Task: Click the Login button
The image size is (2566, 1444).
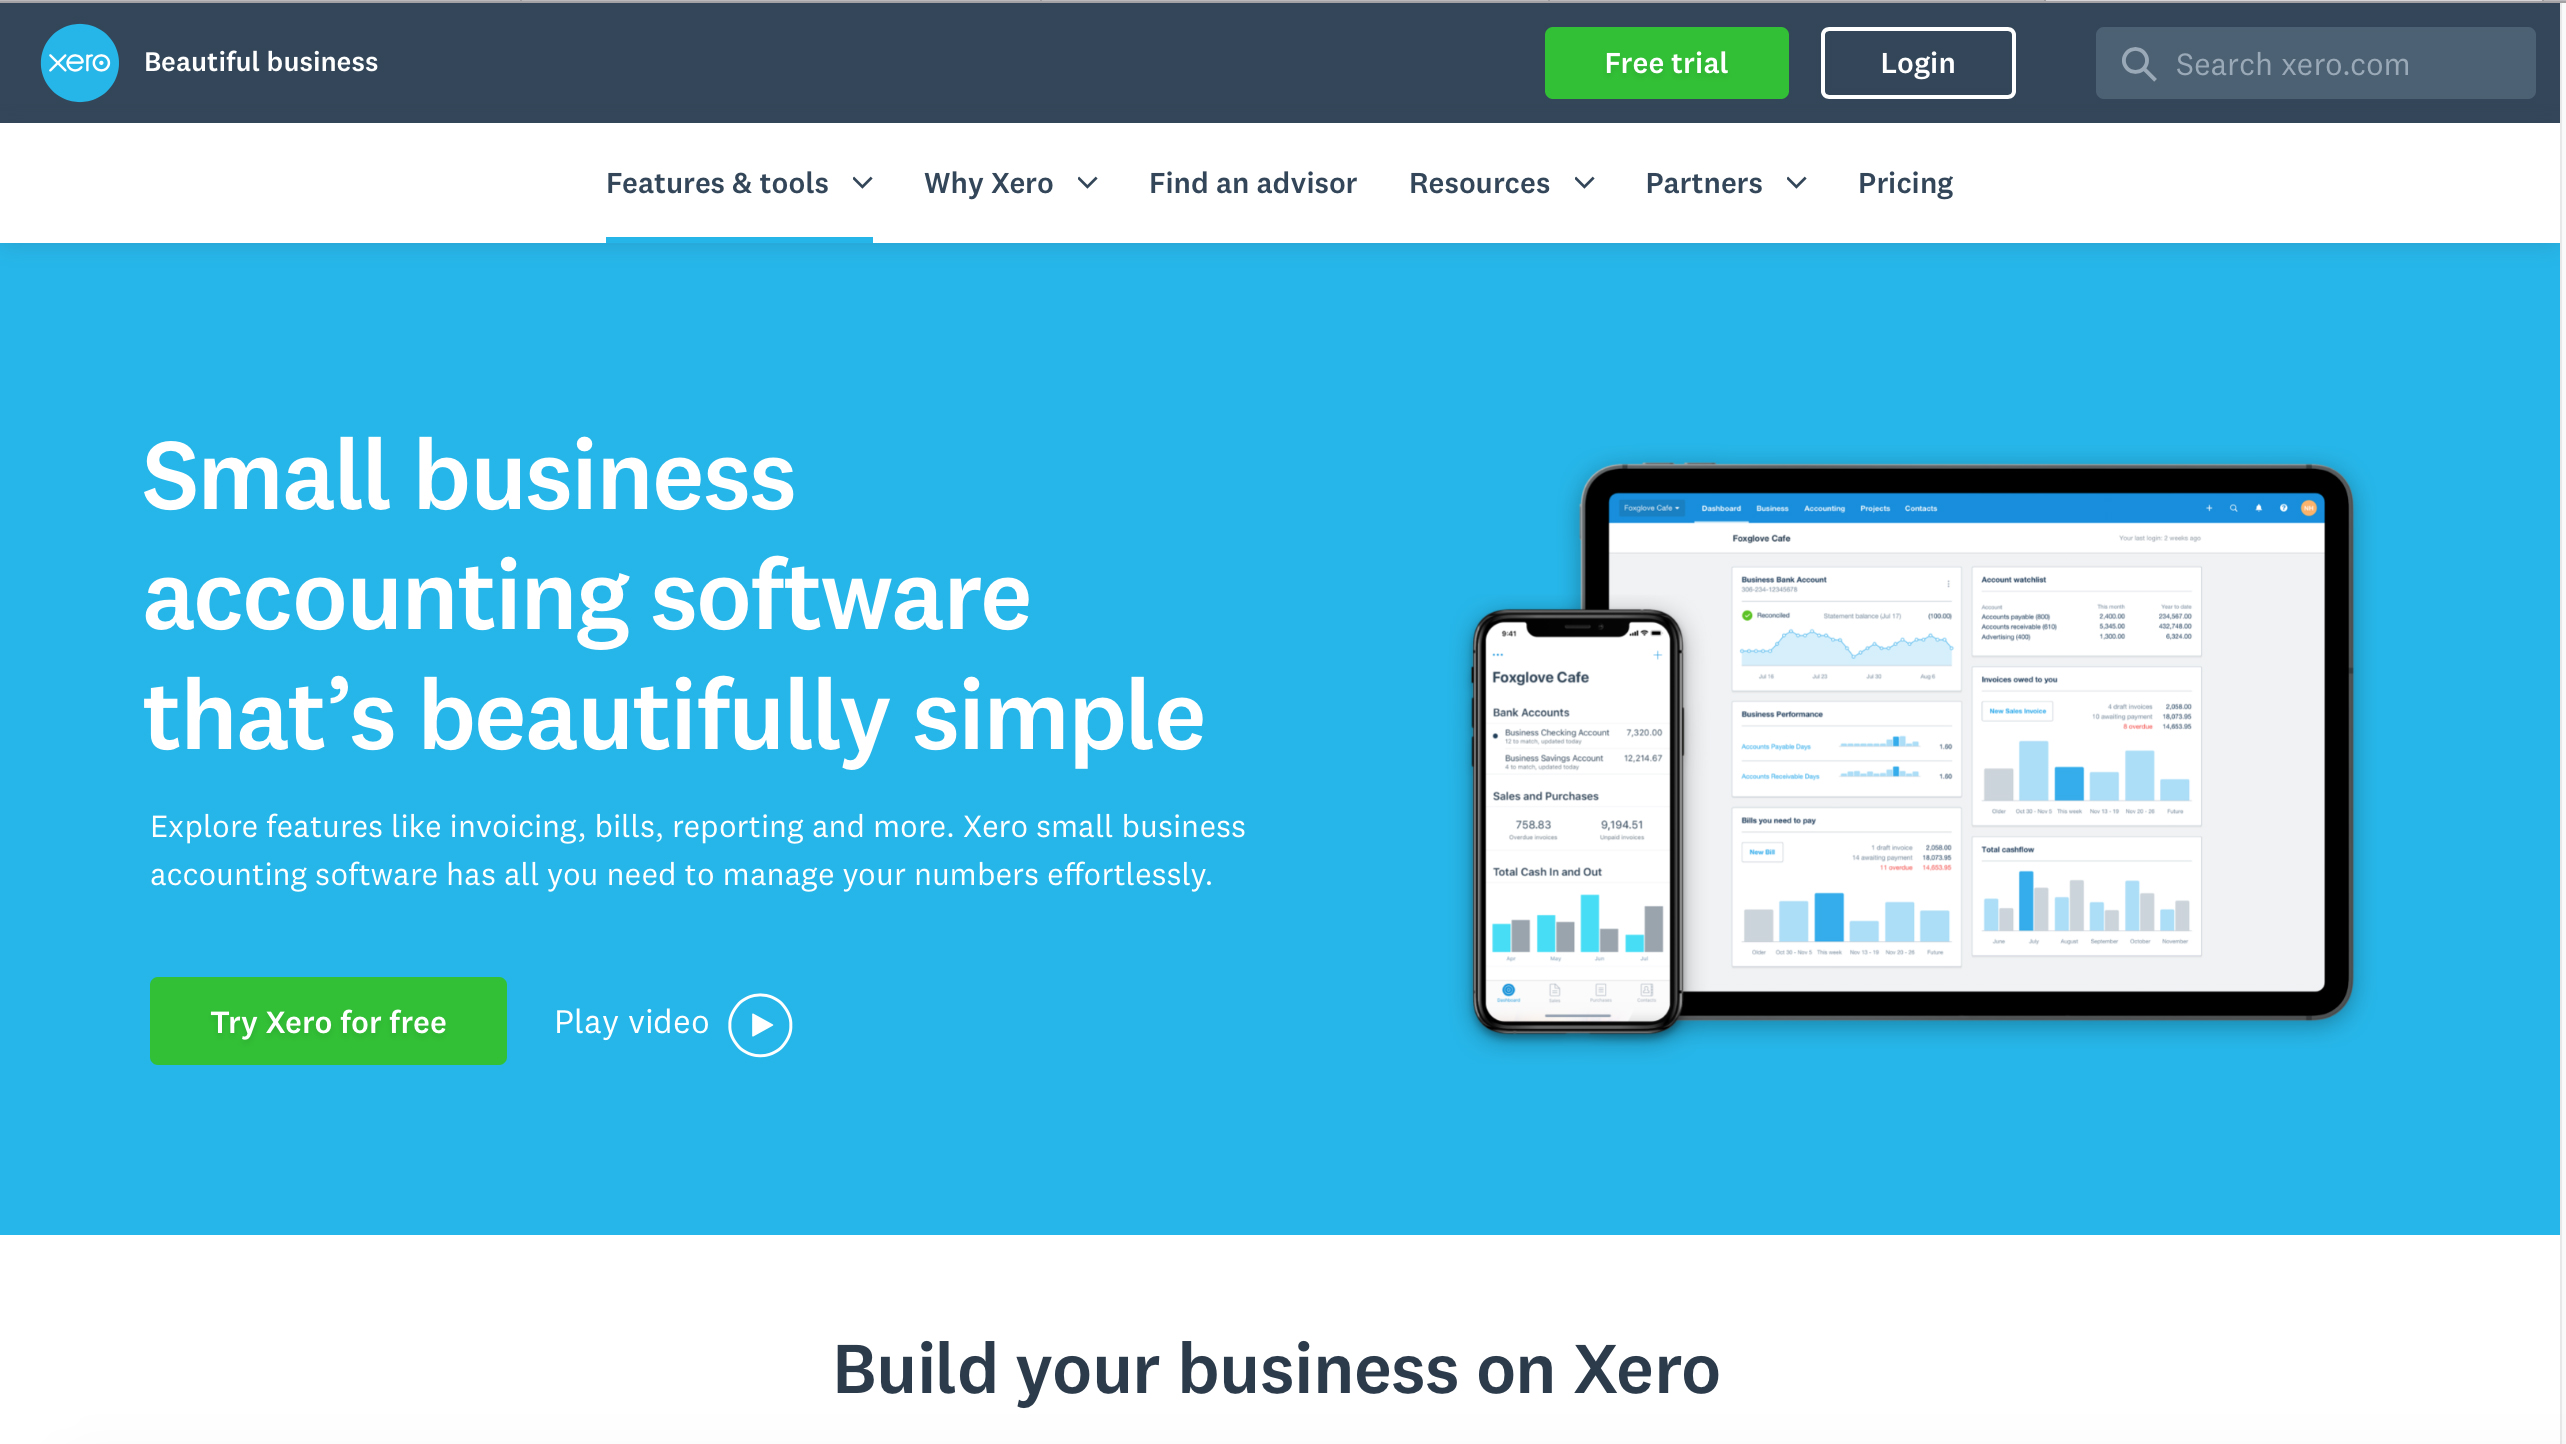Action: 1917,62
